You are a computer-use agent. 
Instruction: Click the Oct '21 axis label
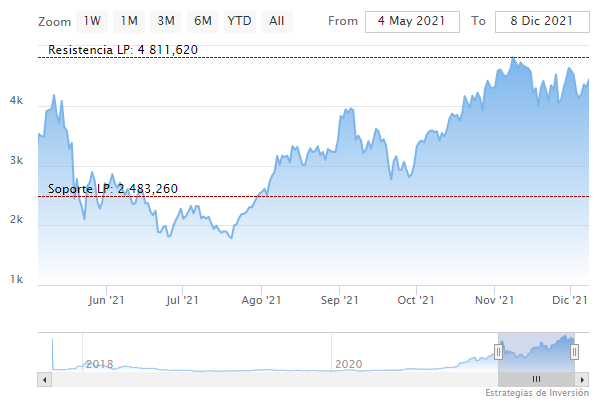[x=416, y=300]
